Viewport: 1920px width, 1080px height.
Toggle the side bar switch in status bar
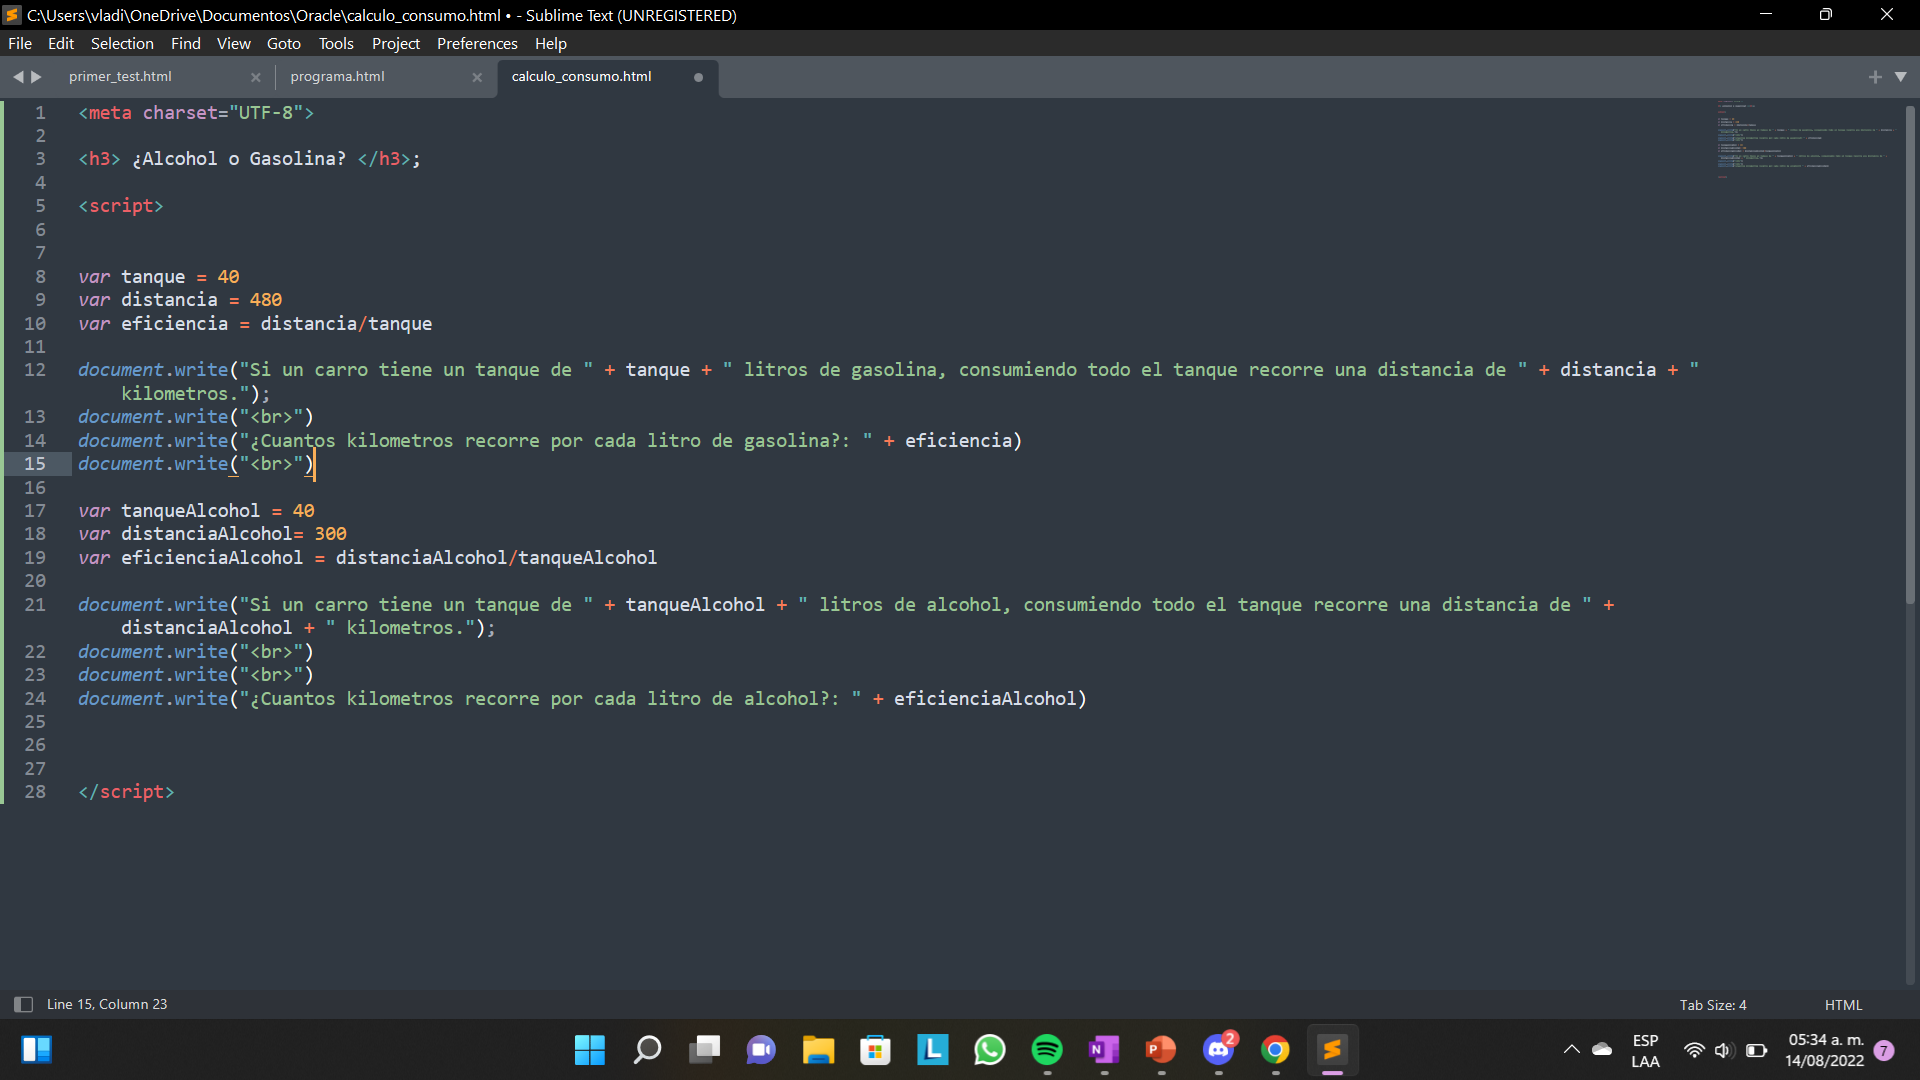tap(23, 1004)
